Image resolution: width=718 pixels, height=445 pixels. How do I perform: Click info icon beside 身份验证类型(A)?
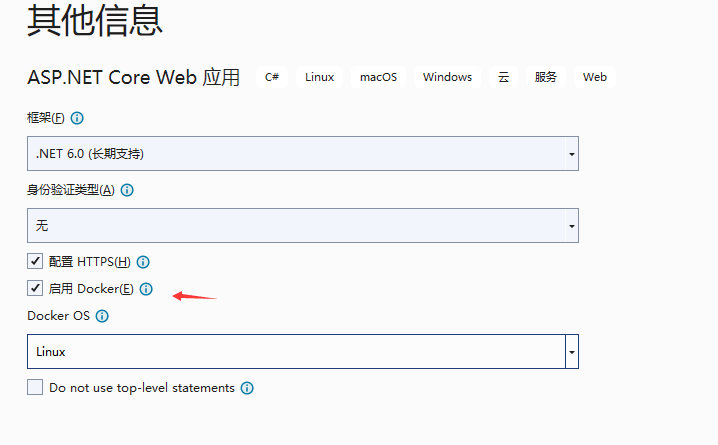[x=127, y=190]
